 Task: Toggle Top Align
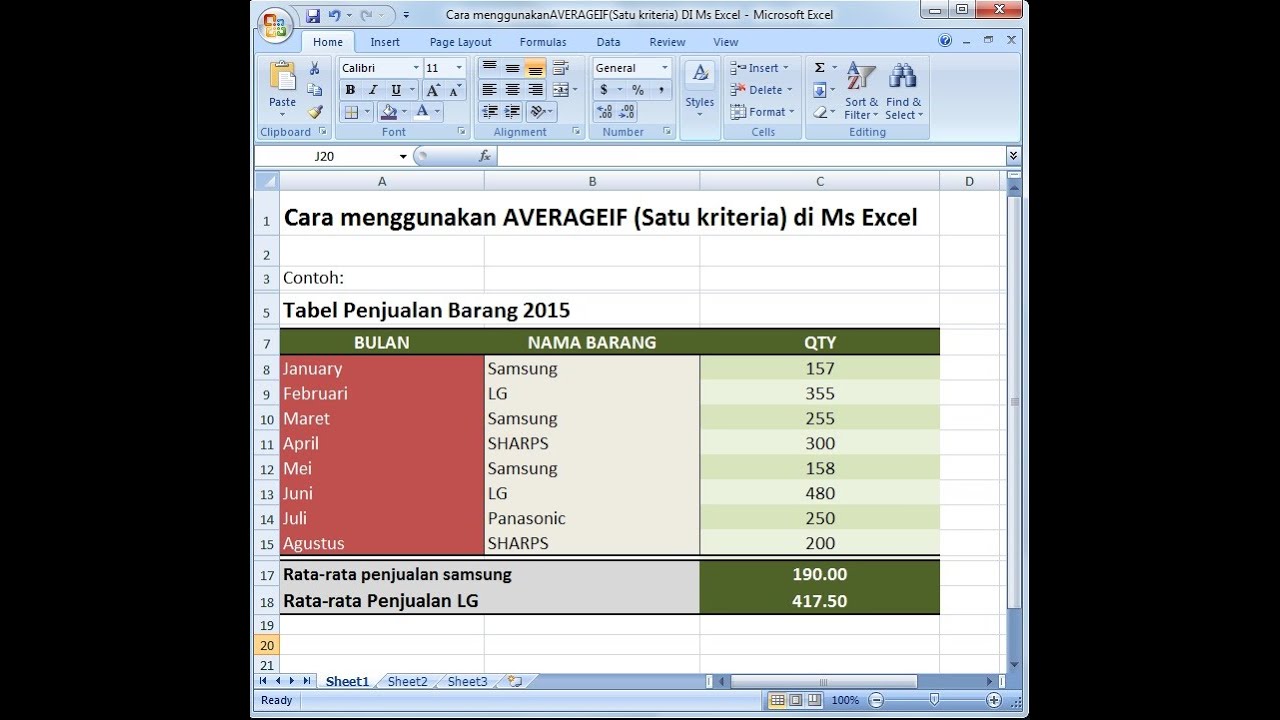tap(489, 68)
